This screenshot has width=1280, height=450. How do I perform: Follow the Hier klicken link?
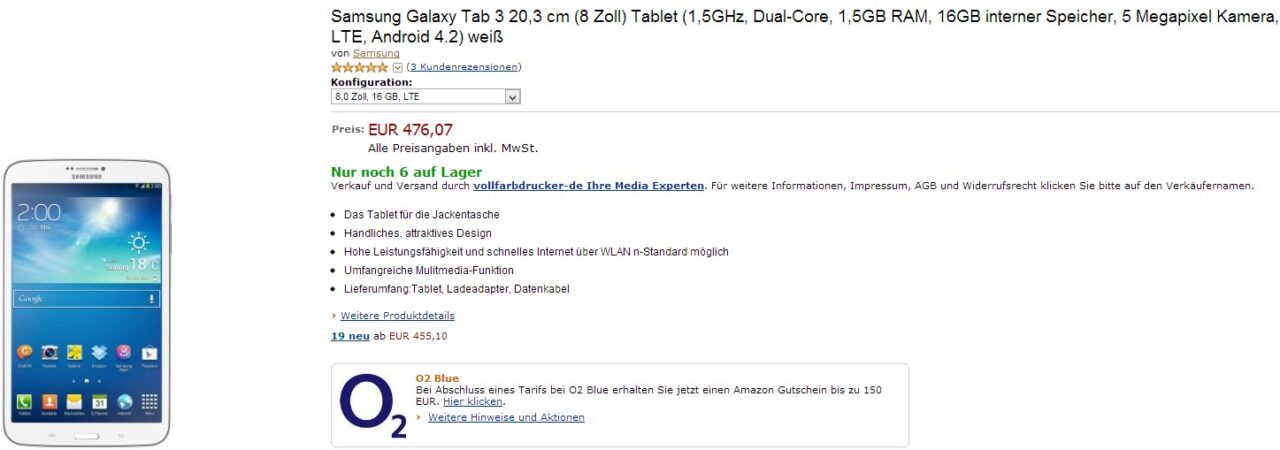(x=473, y=401)
